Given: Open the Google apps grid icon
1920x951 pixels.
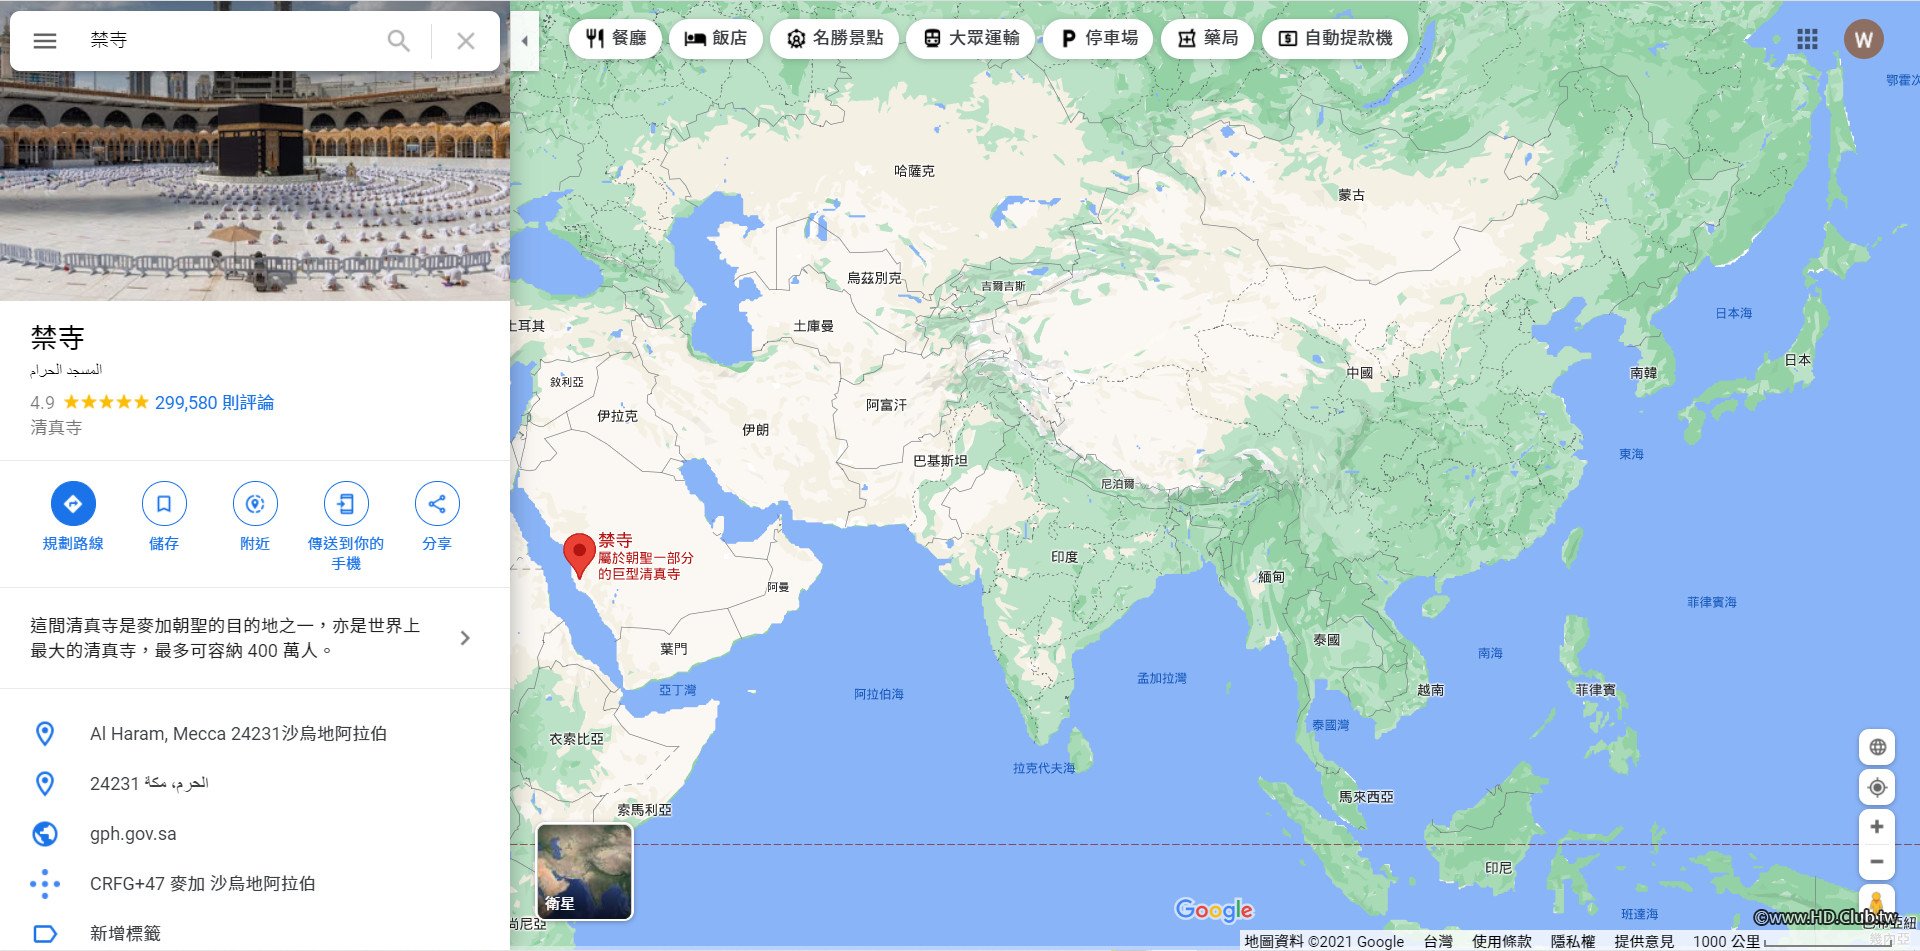Looking at the screenshot, I should [1807, 39].
